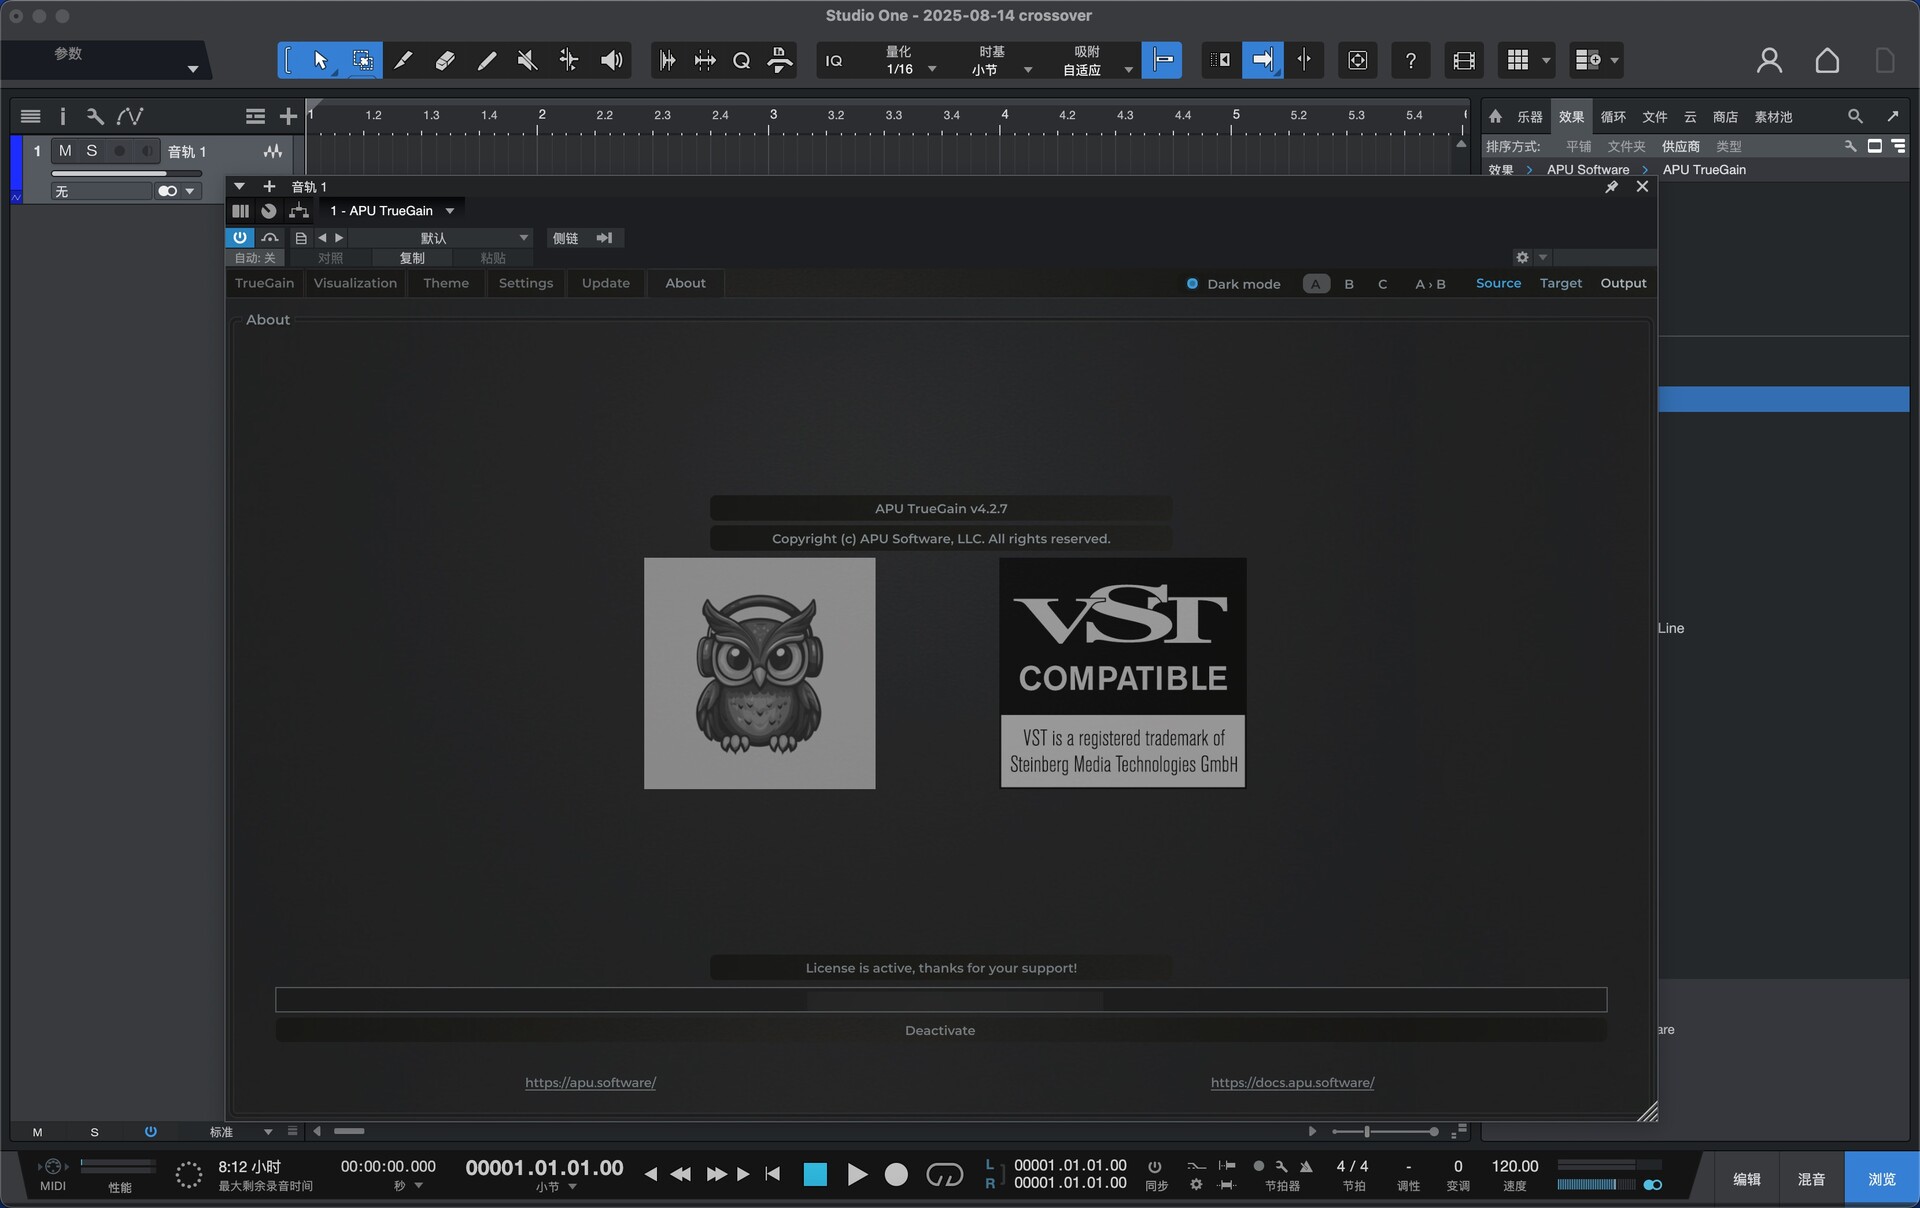Open browser search magnifier icon
Viewport: 1920px width, 1208px height.
(1855, 116)
